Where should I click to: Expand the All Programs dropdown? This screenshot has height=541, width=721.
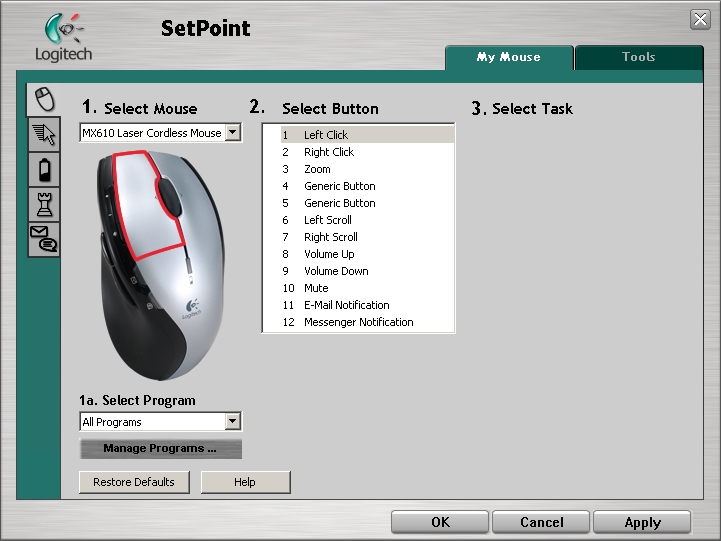click(x=233, y=422)
